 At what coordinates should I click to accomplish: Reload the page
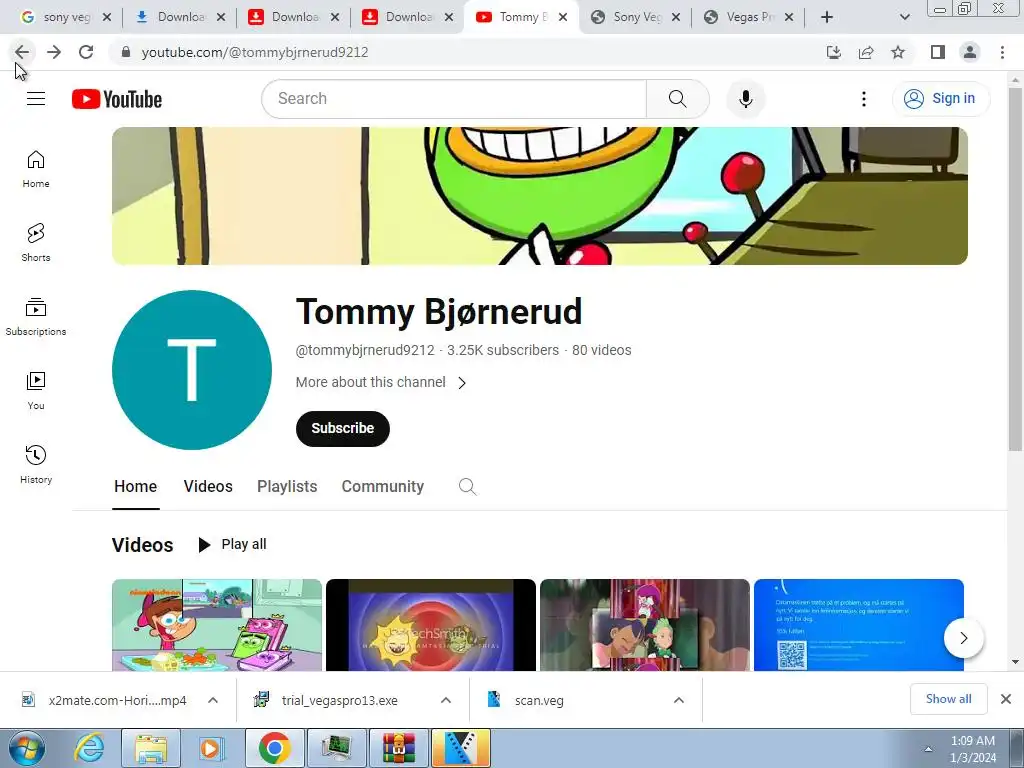86,52
